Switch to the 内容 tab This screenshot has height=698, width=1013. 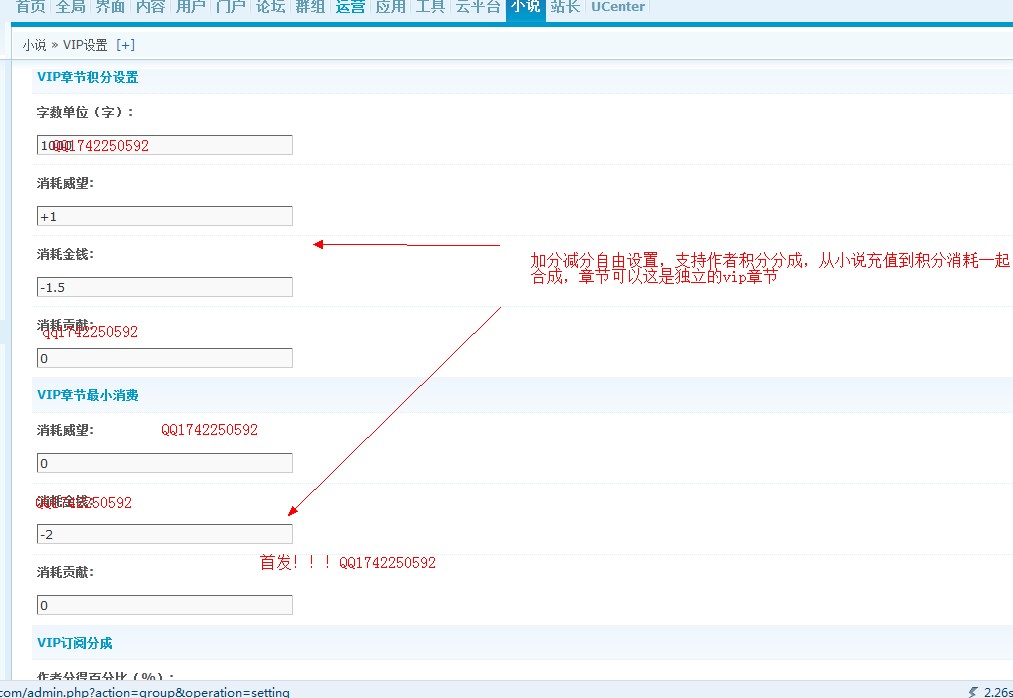151,6
